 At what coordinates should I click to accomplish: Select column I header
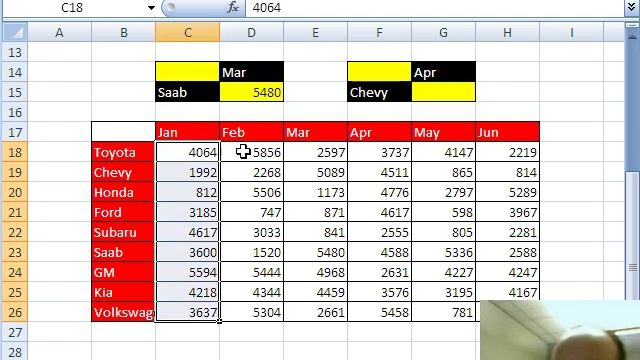tap(572, 32)
